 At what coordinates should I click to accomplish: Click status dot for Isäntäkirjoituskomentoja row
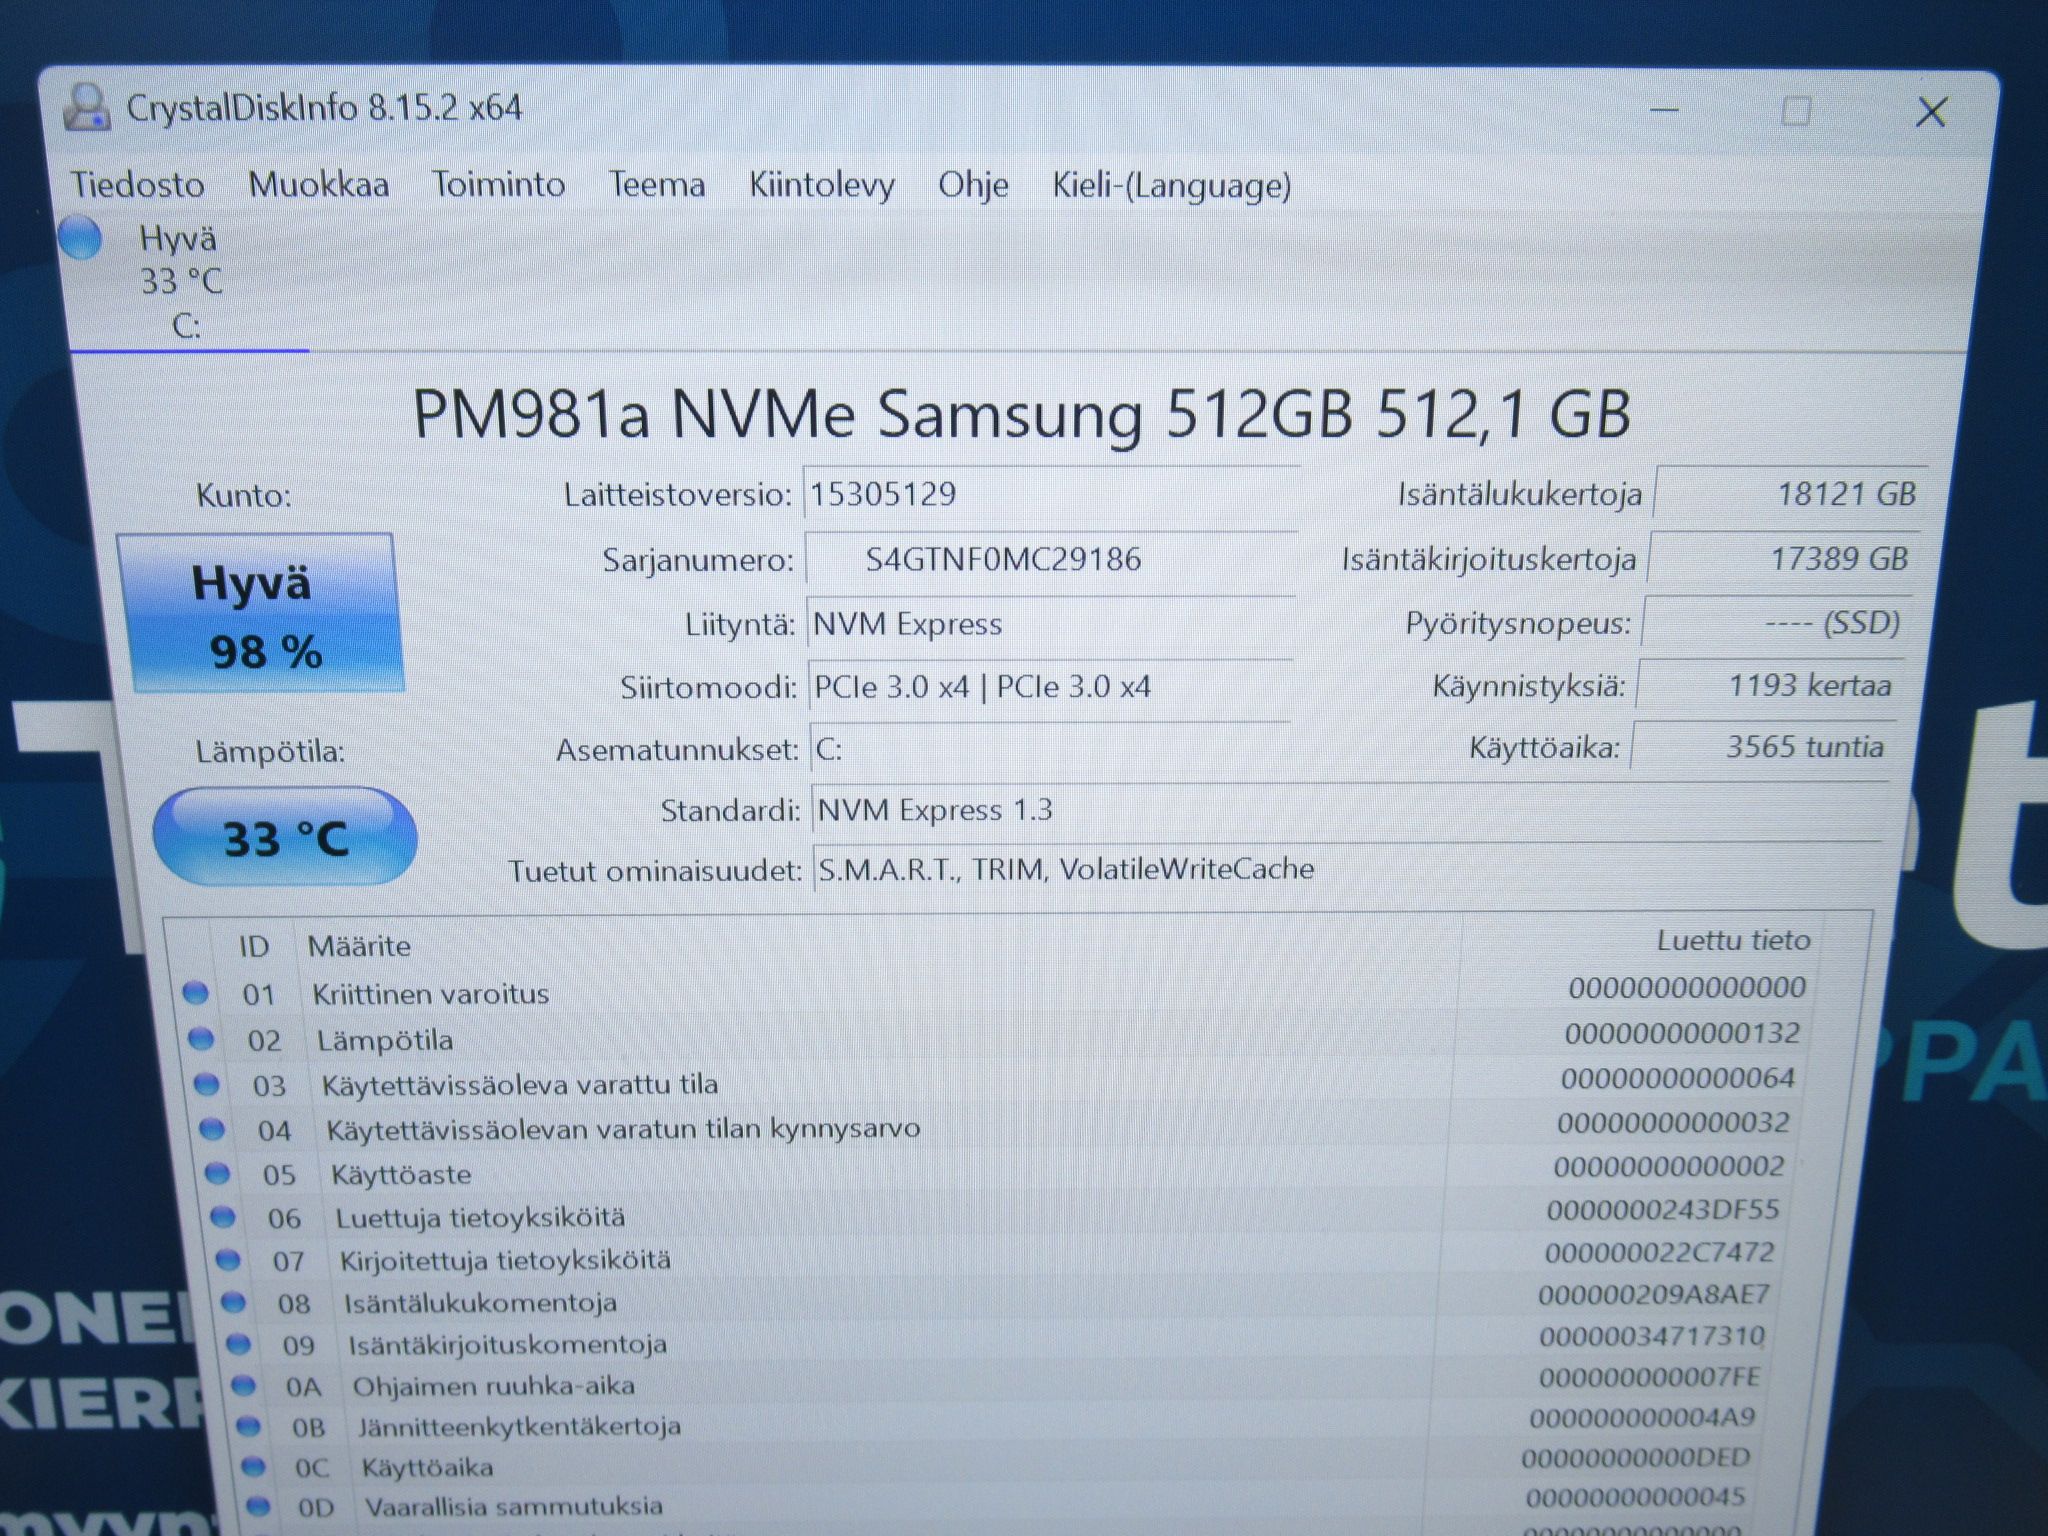238,1345
